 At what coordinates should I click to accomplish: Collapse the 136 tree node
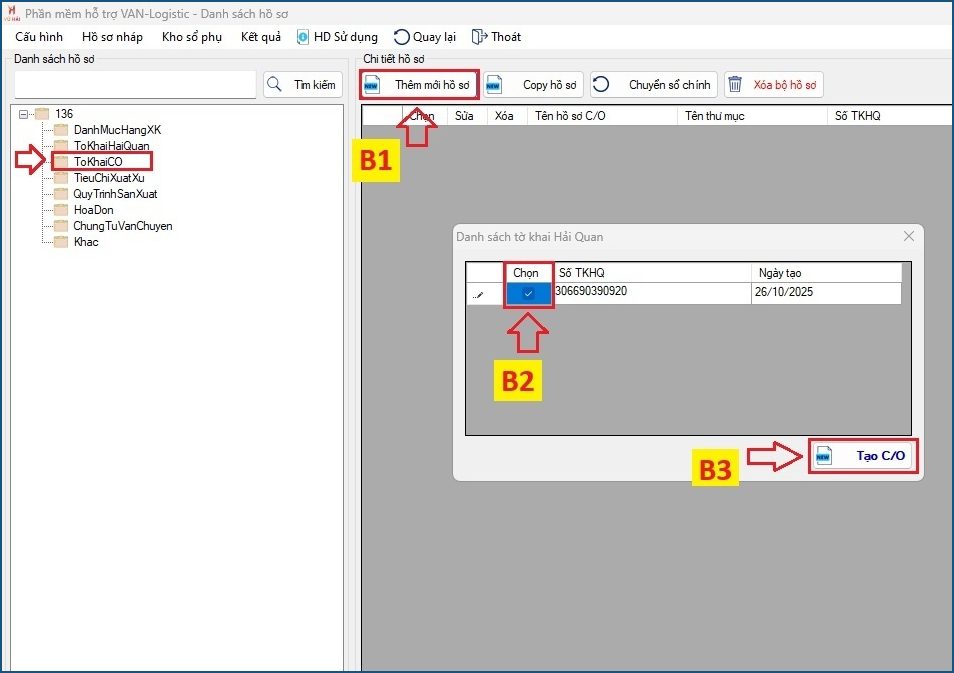click(24, 114)
